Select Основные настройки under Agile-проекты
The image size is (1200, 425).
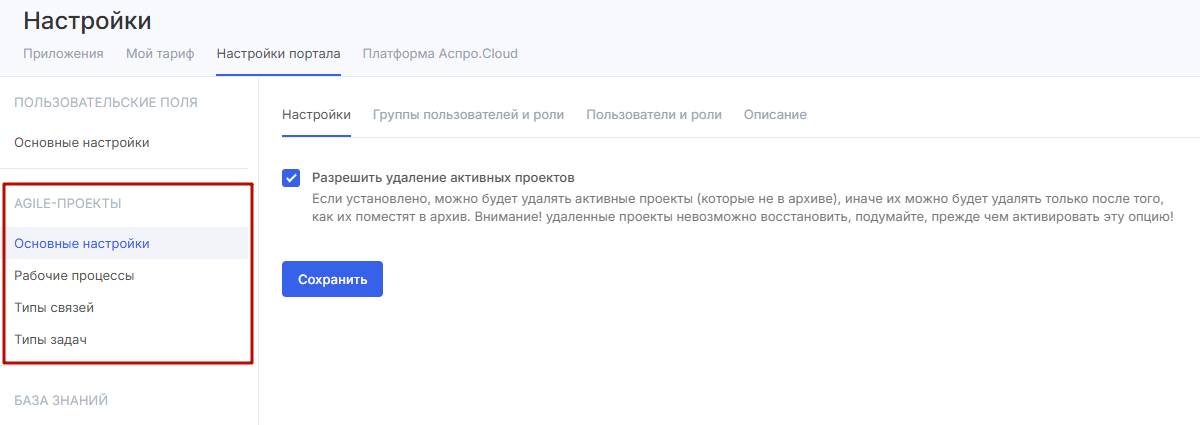(82, 244)
